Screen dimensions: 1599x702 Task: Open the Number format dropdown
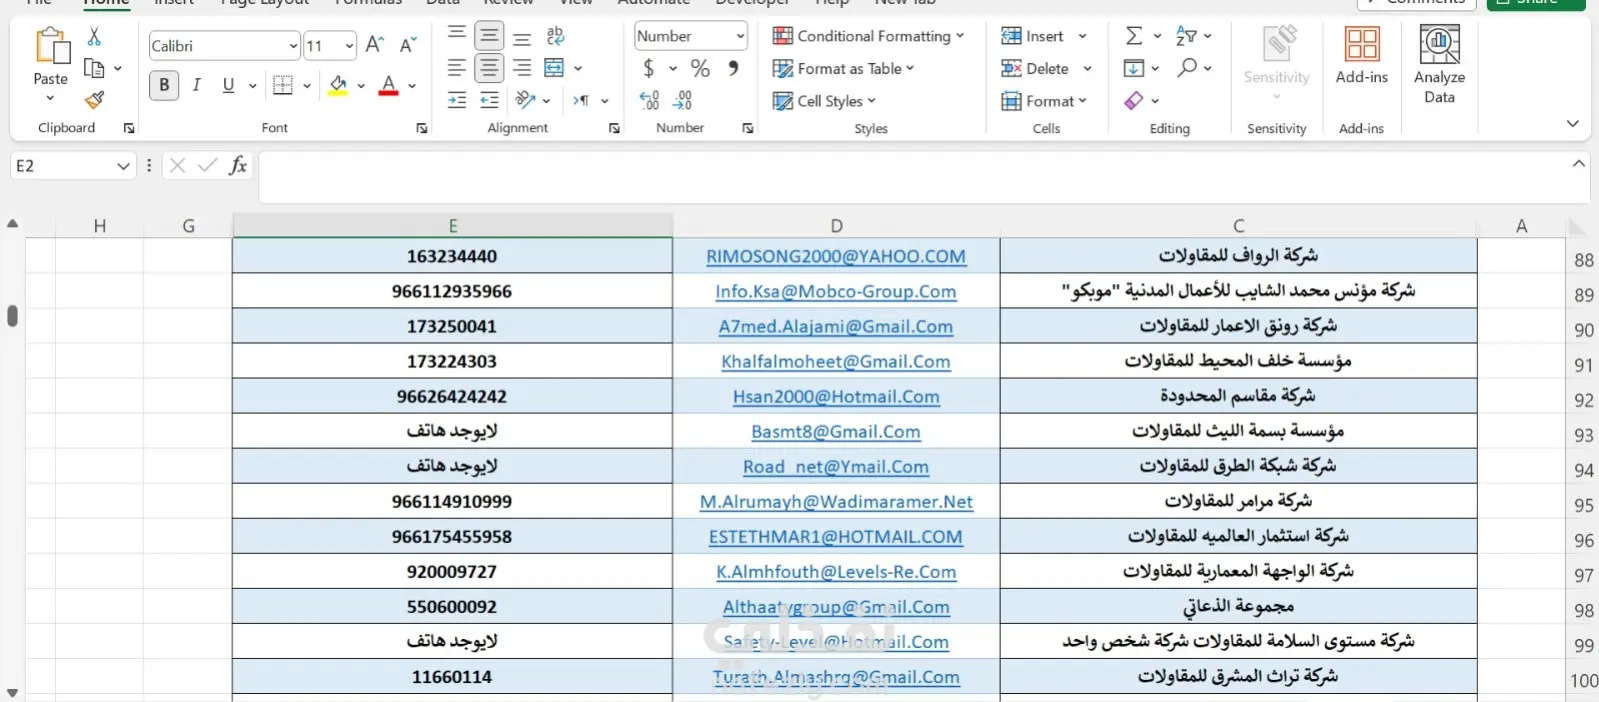click(741, 36)
